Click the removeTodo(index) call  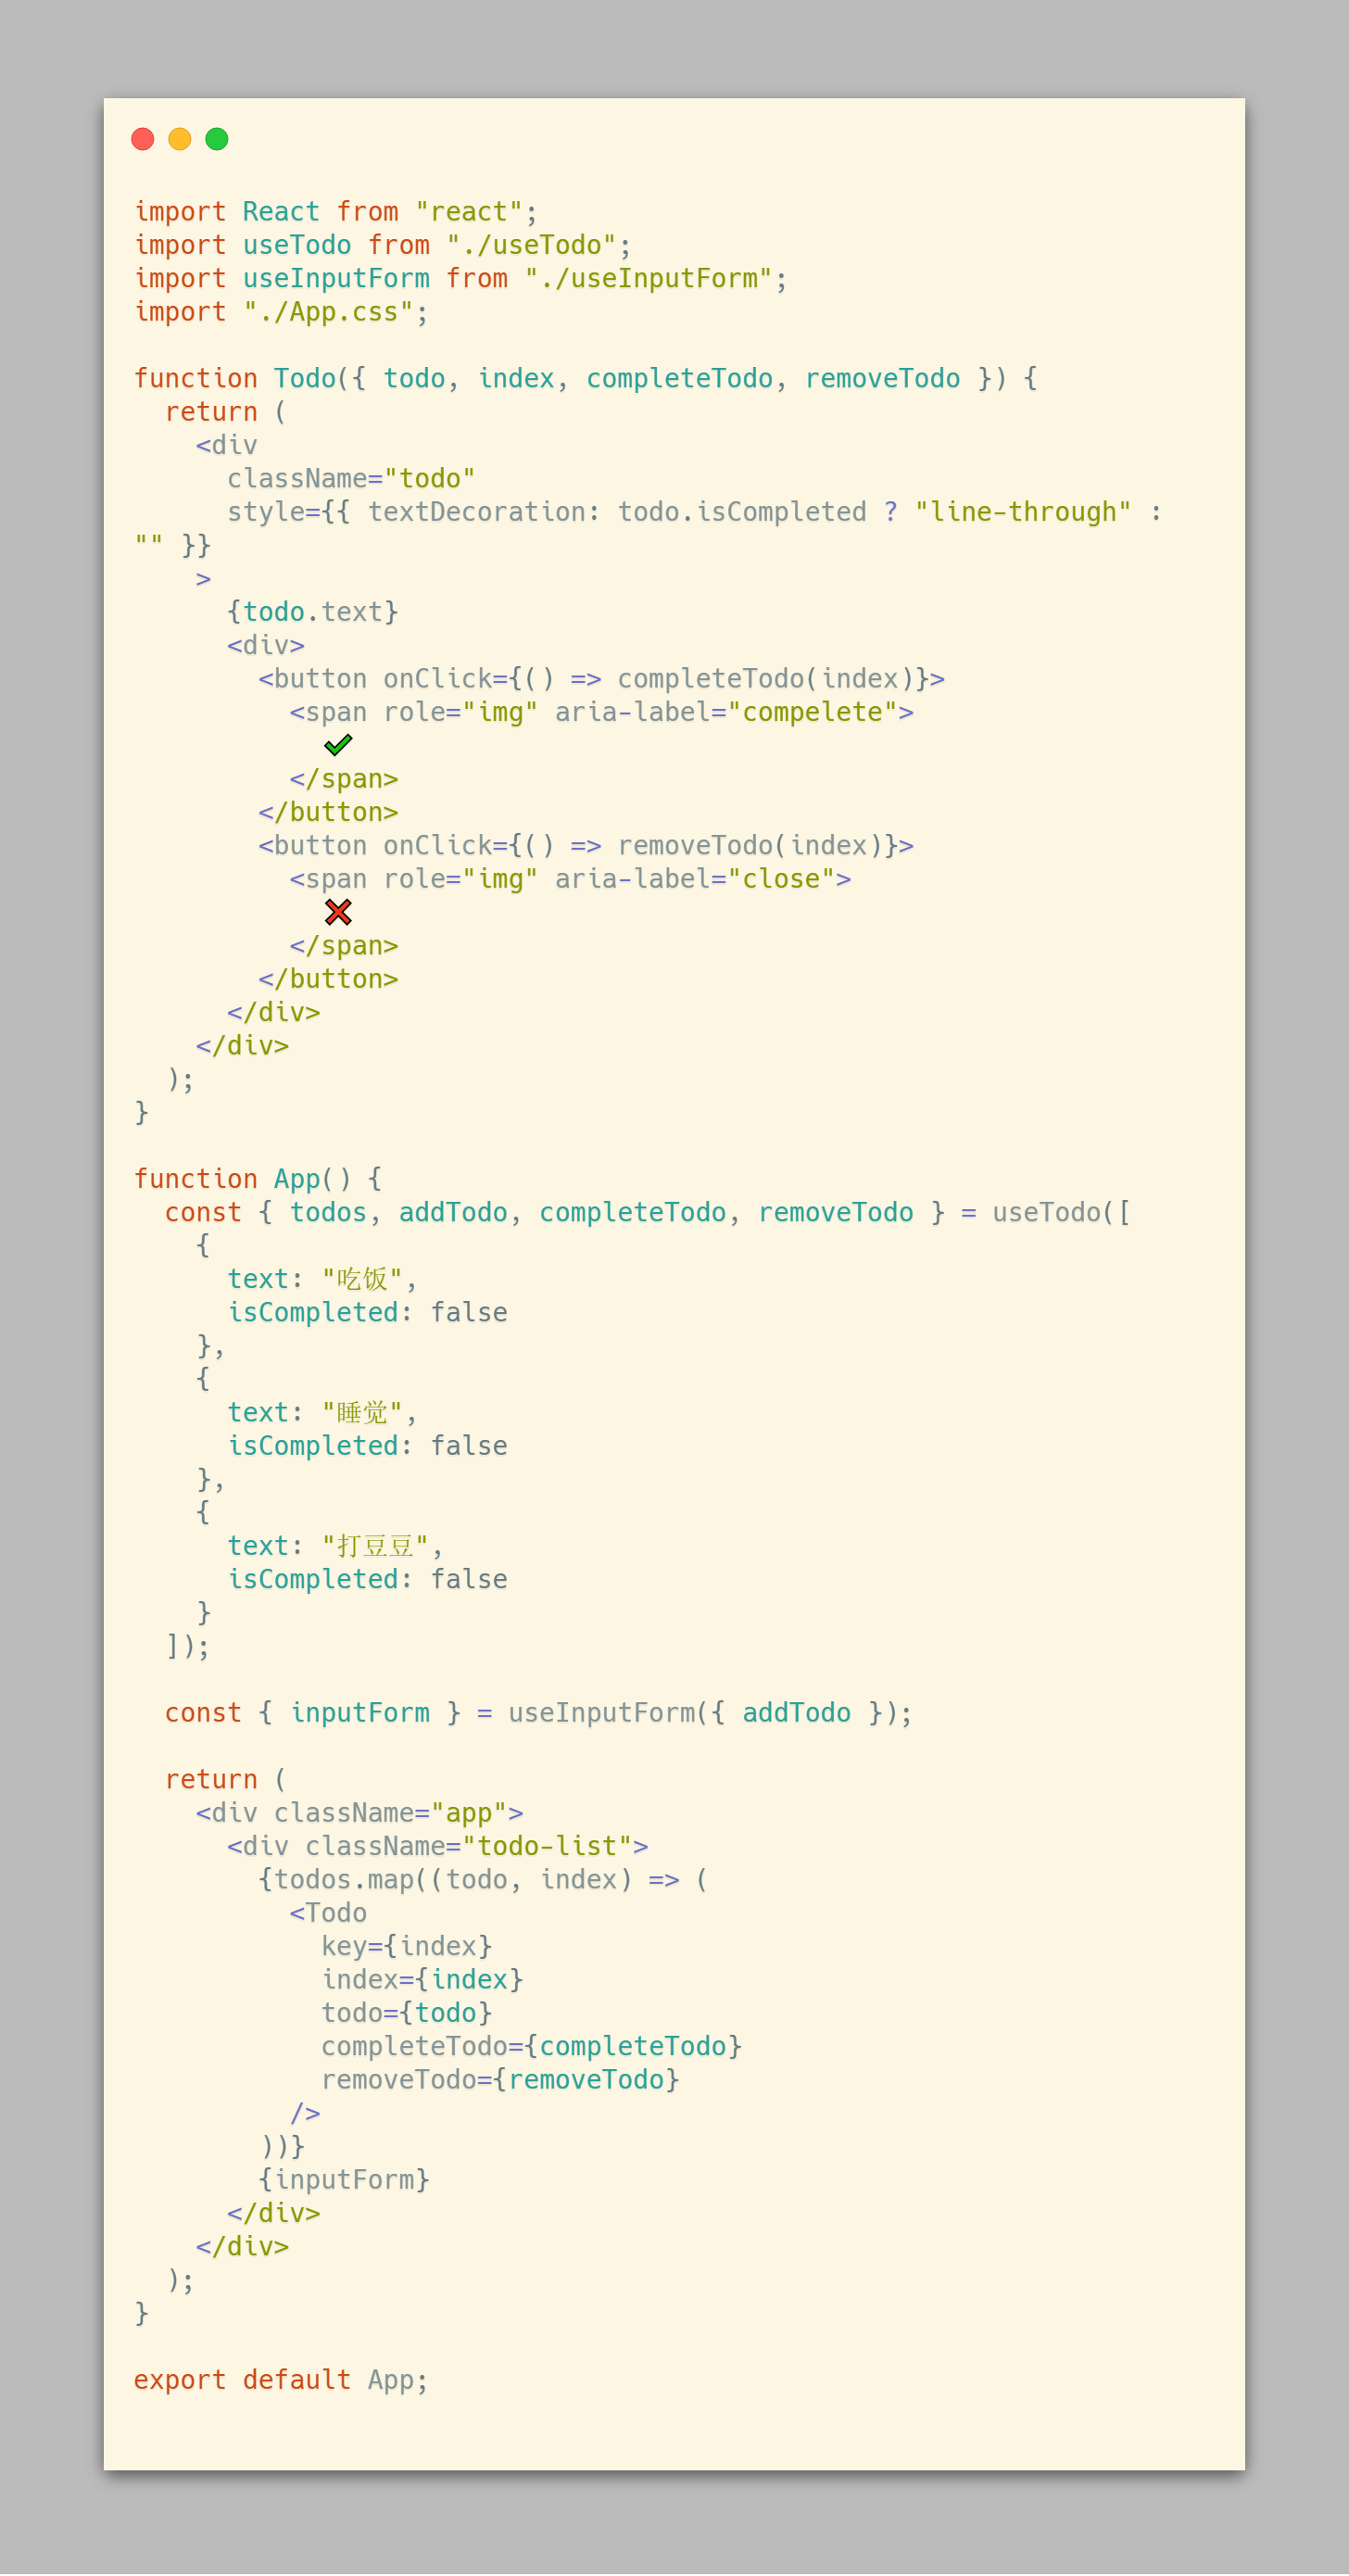(750, 846)
